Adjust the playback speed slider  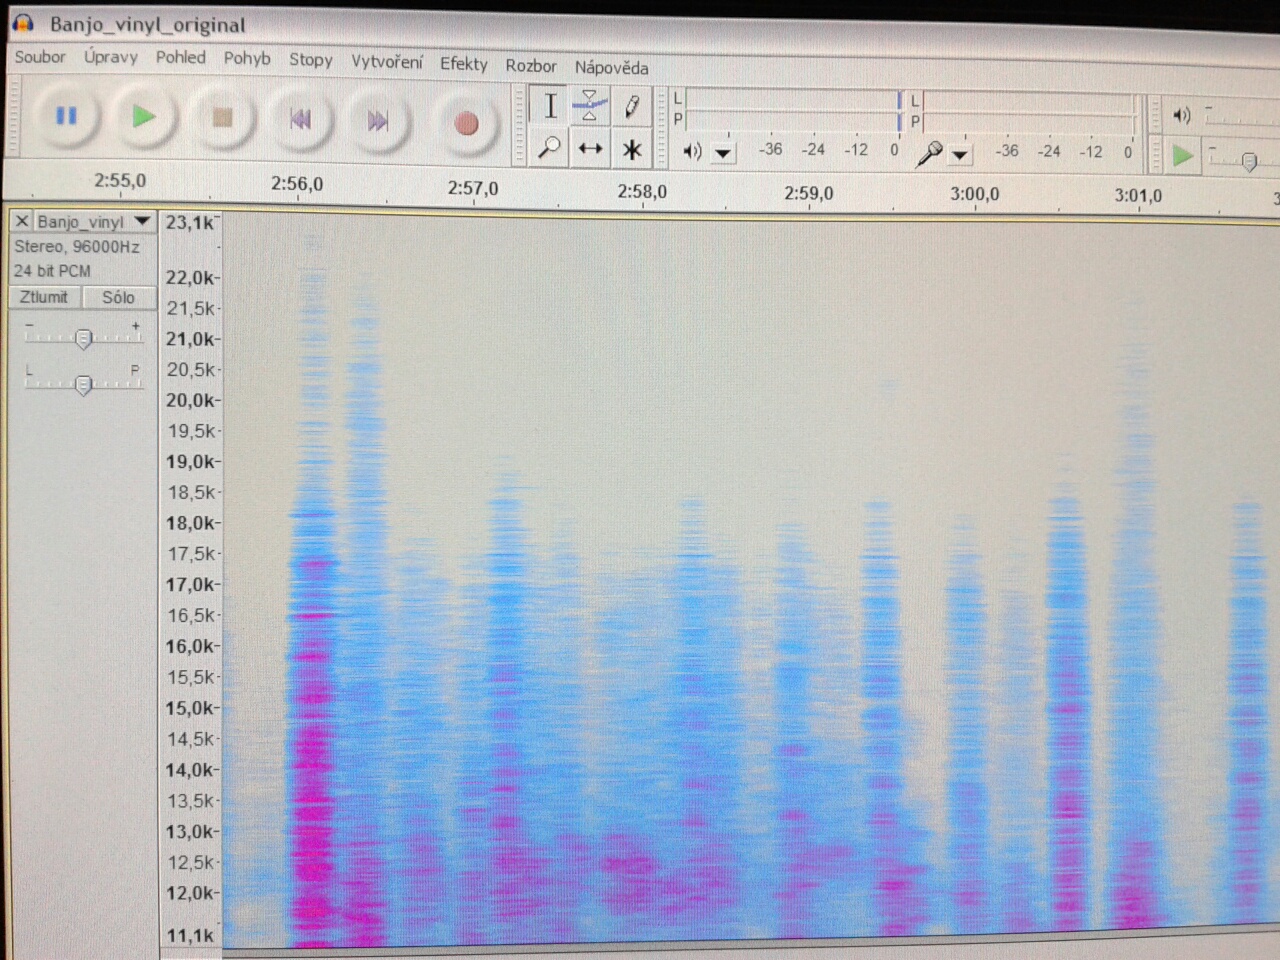pos(1248,160)
